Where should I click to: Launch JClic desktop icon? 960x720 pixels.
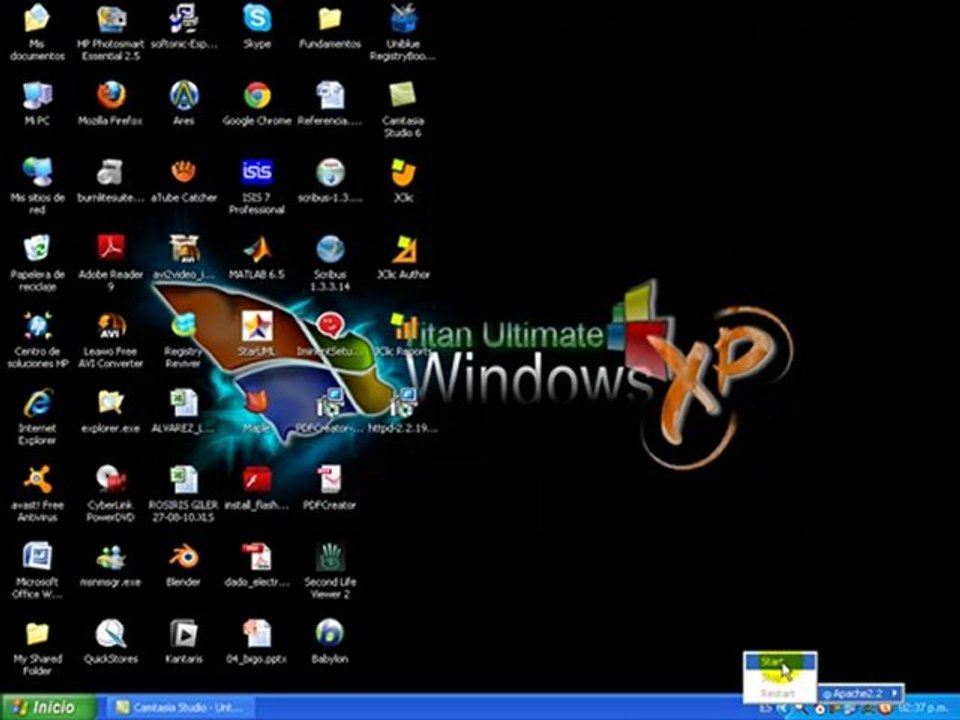click(x=403, y=181)
